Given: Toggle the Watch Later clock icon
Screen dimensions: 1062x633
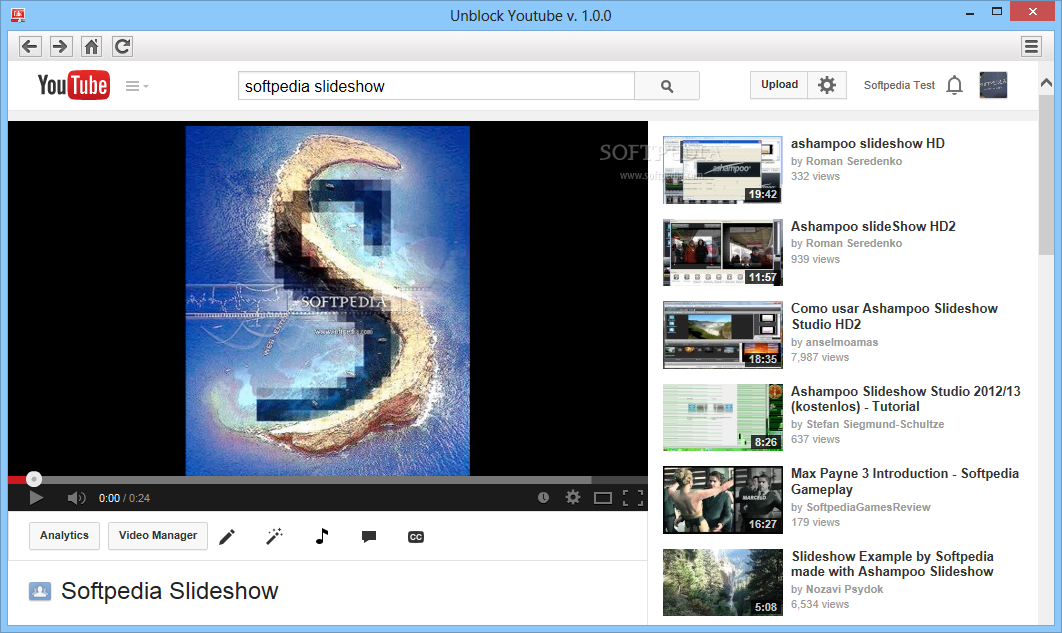Looking at the screenshot, I should tap(543, 498).
